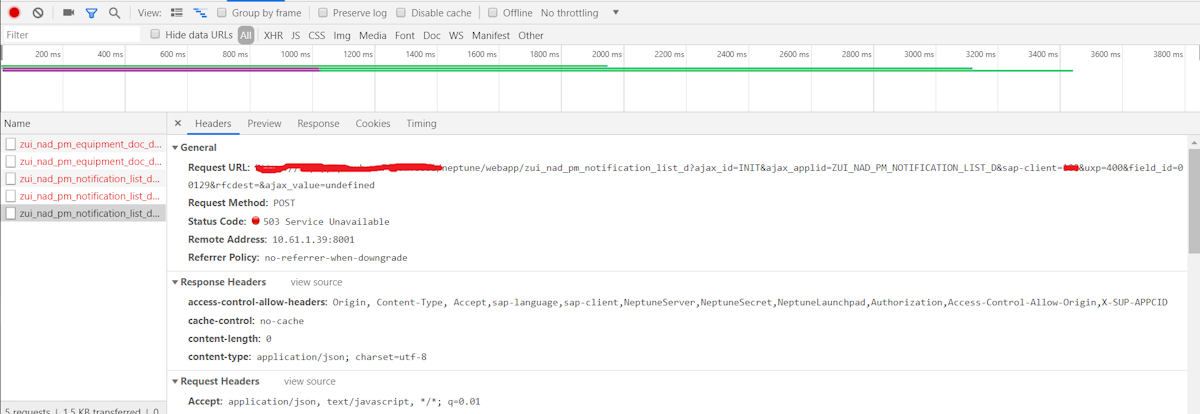This screenshot has height=414, width=1200.
Task: Click the 503 Service Unavailable status text
Action: [326, 221]
